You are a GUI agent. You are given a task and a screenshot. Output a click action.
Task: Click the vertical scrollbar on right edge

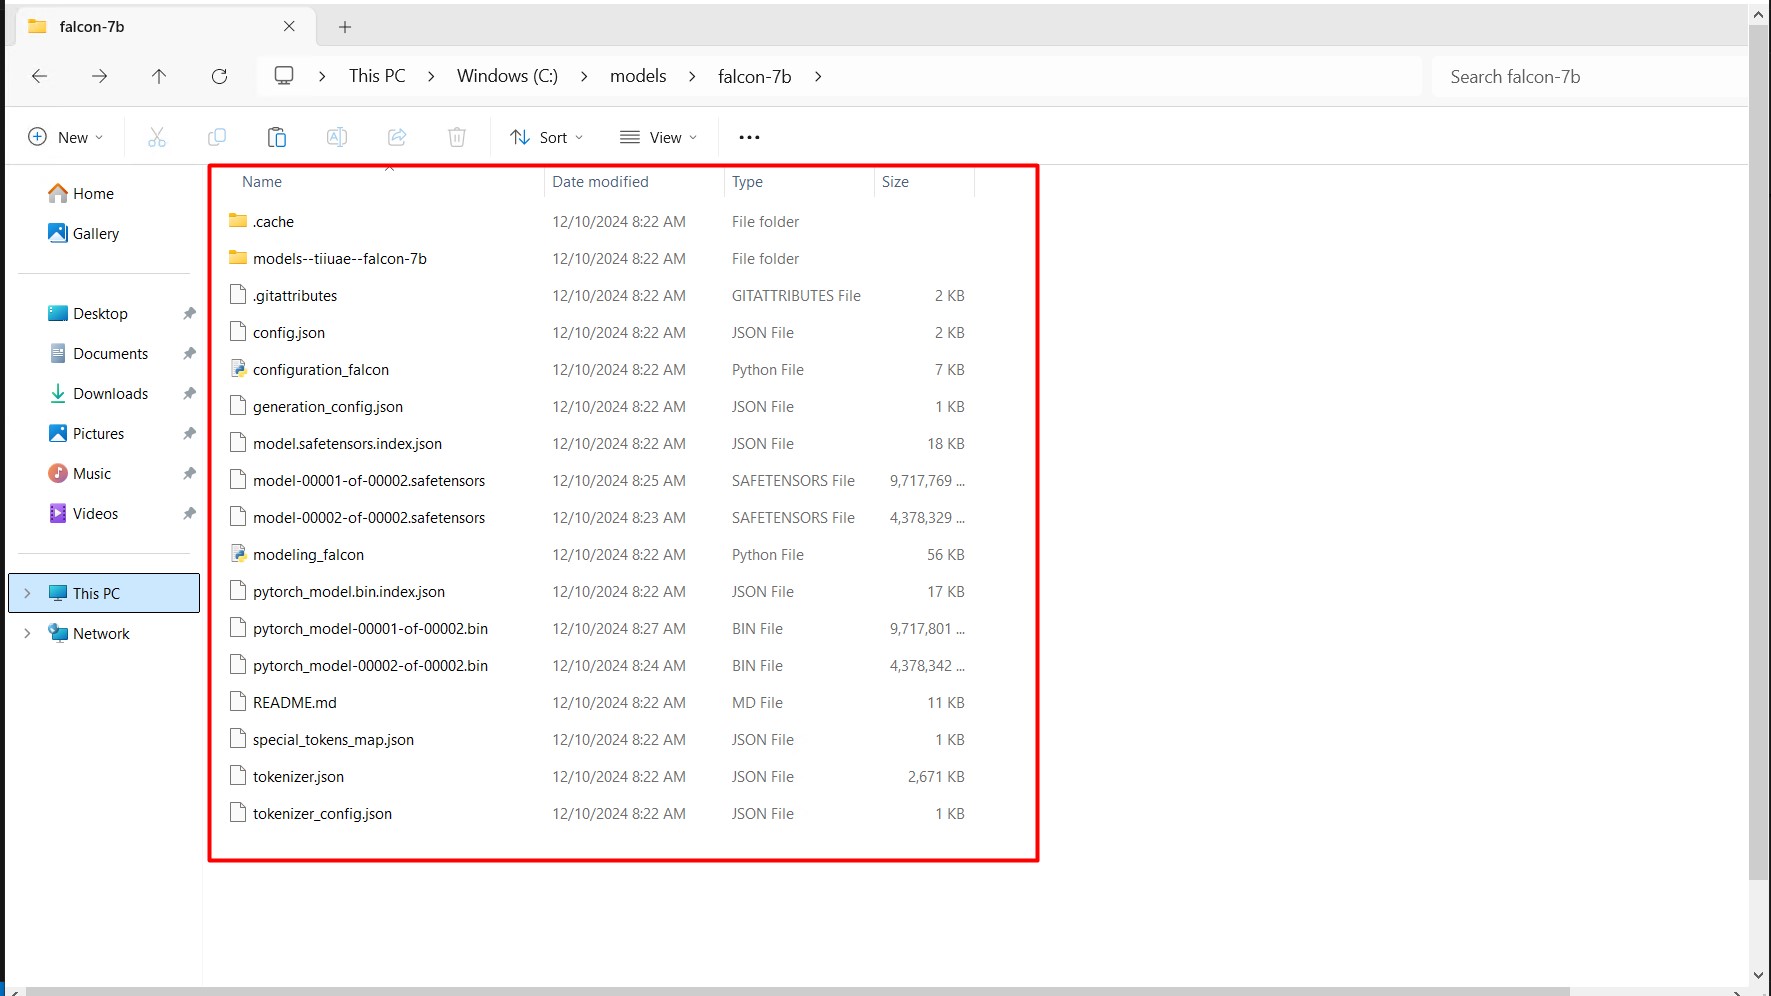tap(1759, 452)
